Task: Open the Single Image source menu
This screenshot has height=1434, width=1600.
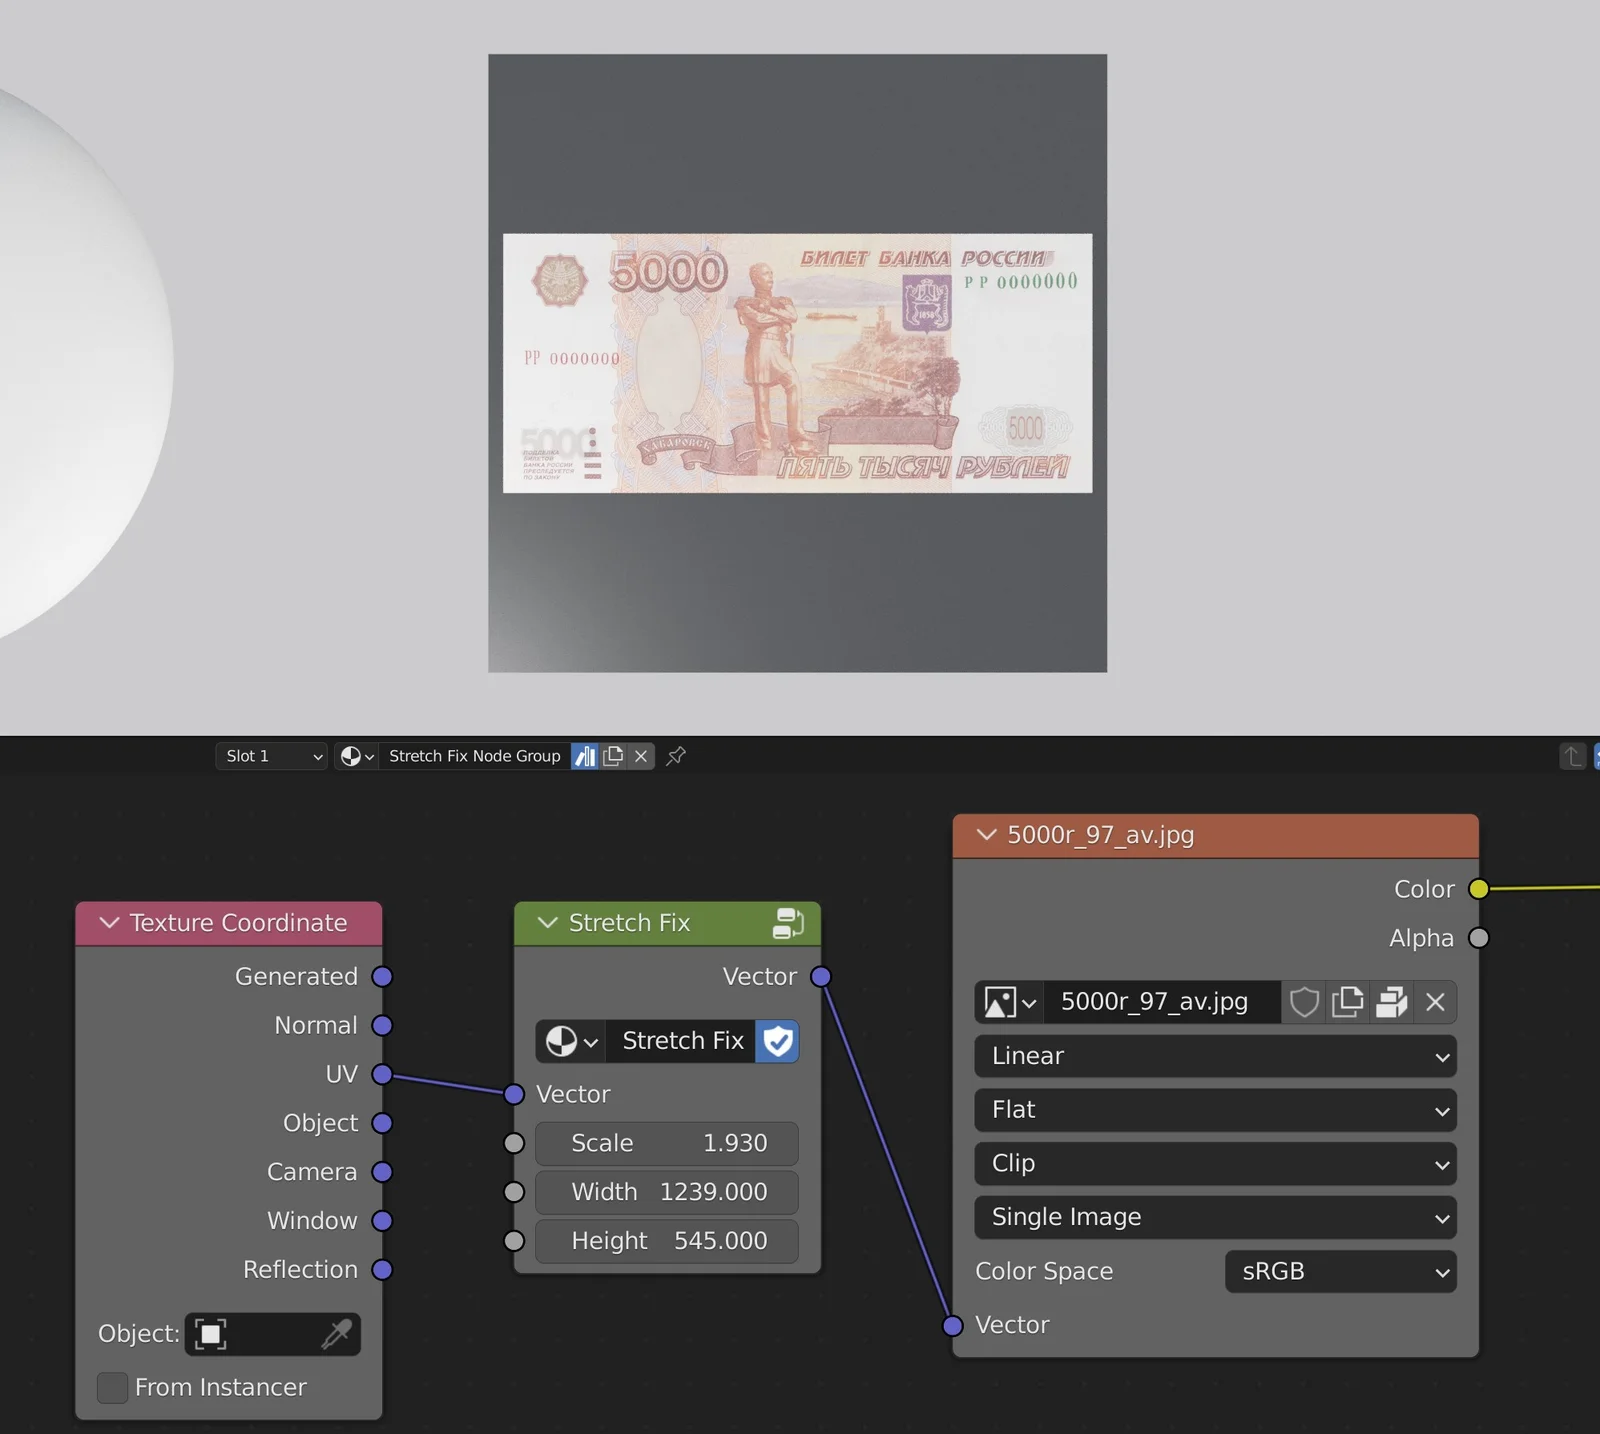Action: (x=1214, y=1218)
